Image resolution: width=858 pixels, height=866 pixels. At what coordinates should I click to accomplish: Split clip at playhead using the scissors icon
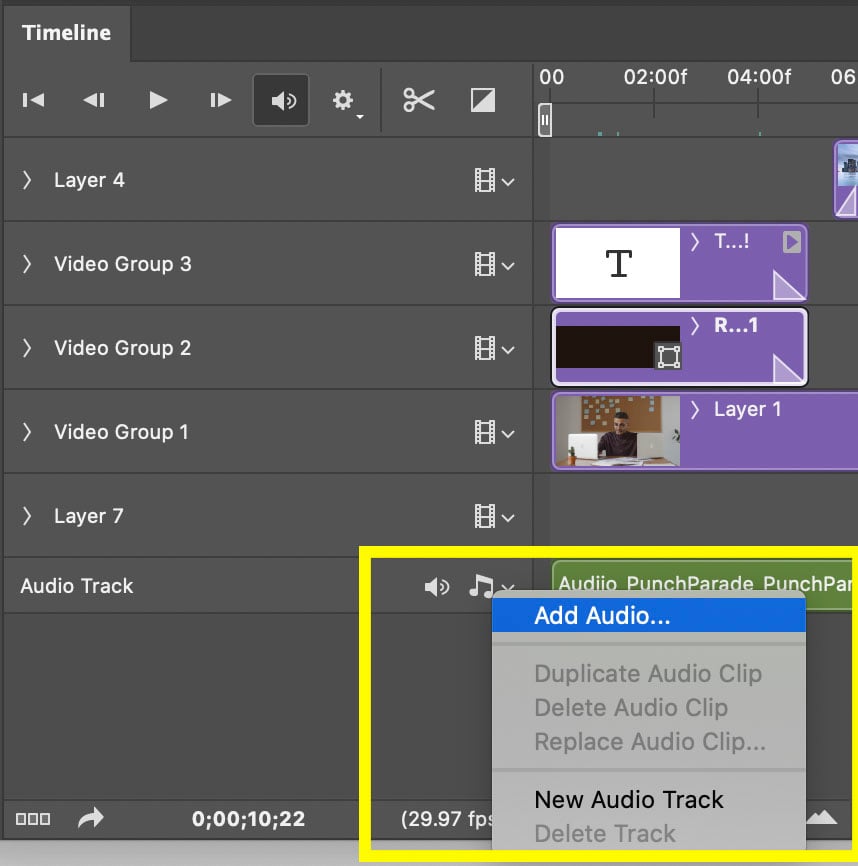tap(419, 99)
